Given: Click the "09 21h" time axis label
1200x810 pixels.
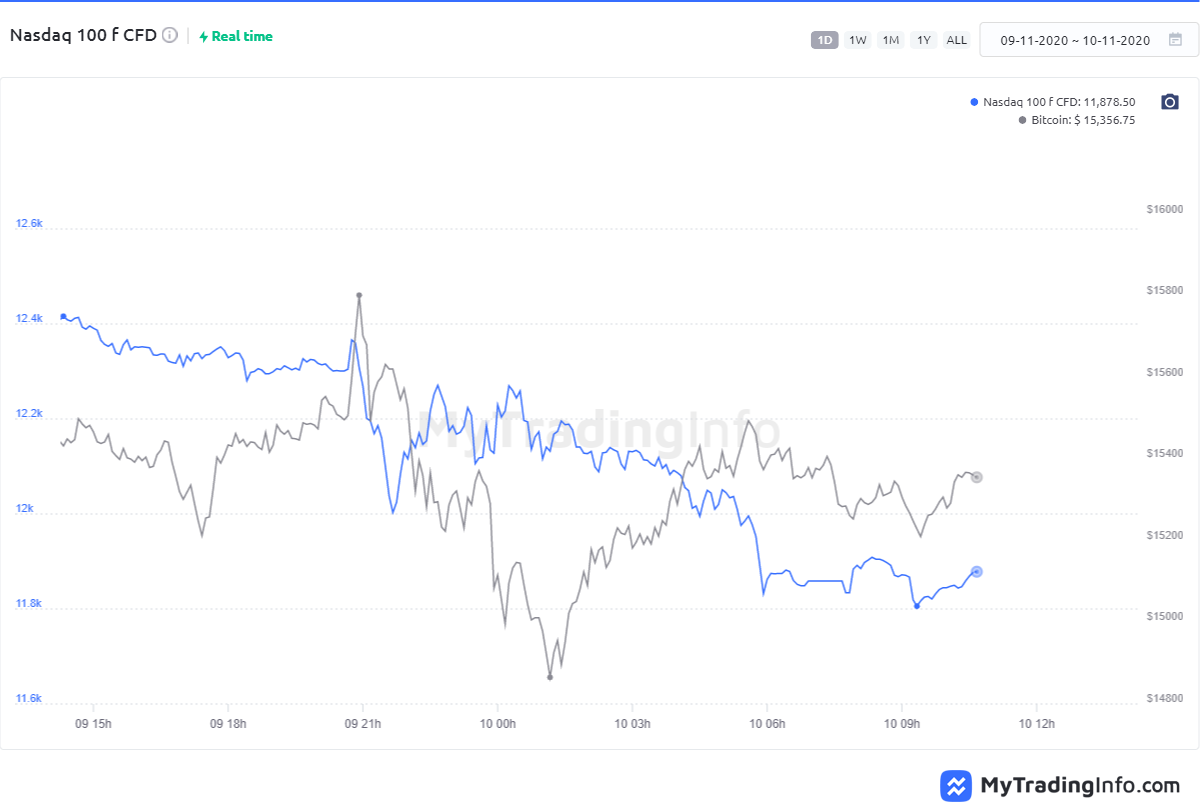Looking at the screenshot, I should coord(363,723).
